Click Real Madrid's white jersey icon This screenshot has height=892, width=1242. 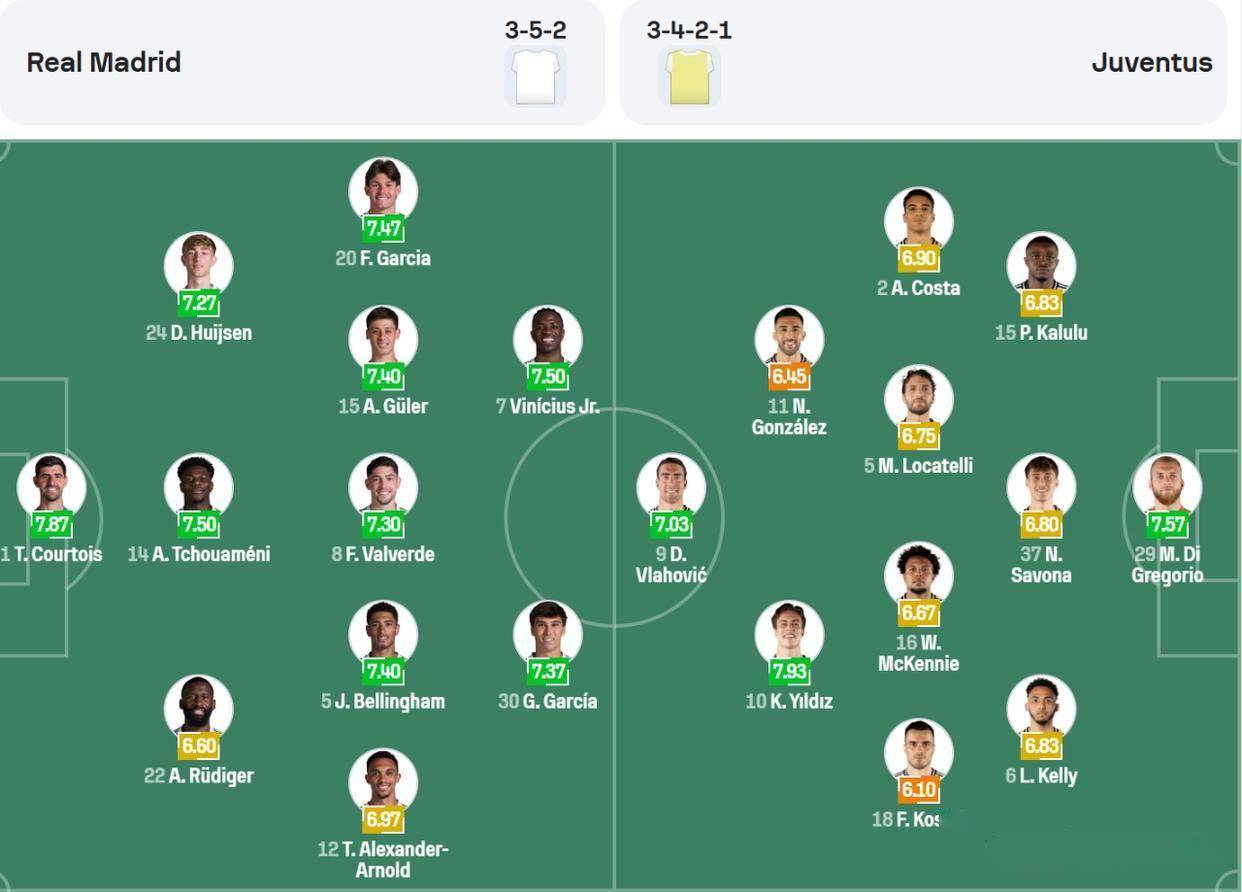point(535,77)
